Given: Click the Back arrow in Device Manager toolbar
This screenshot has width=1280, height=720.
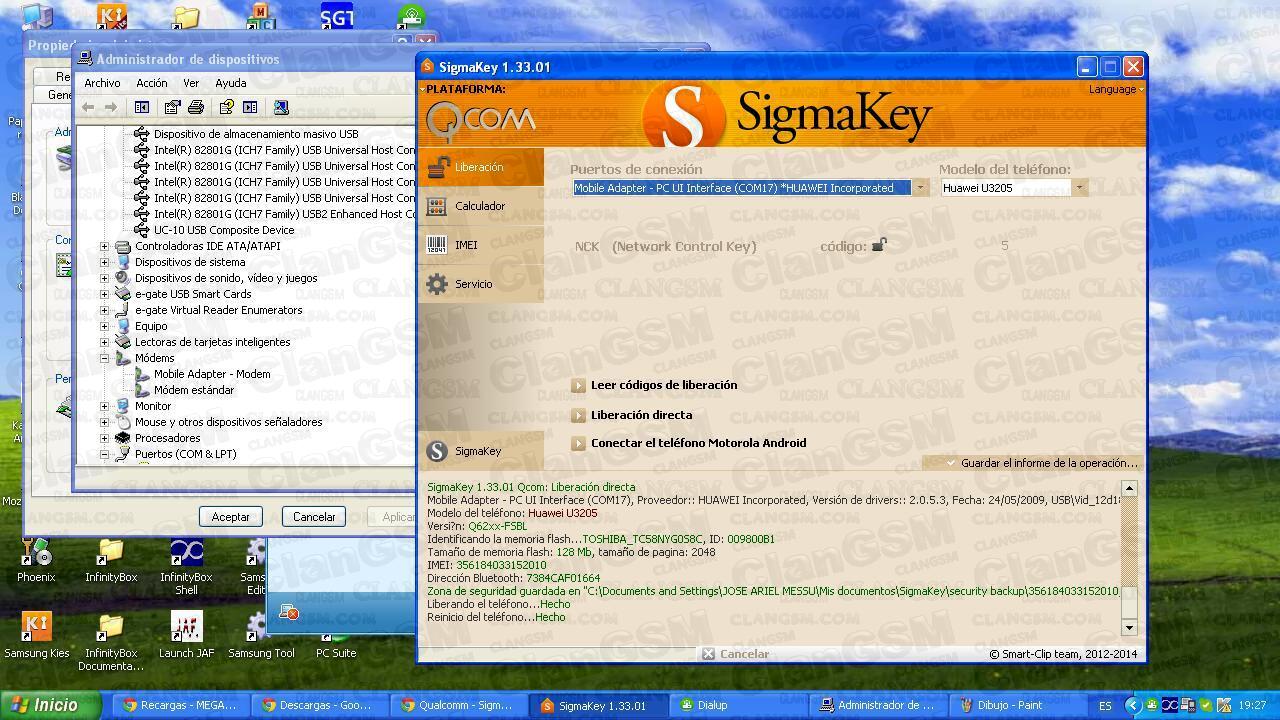Looking at the screenshot, I should 88,107.
